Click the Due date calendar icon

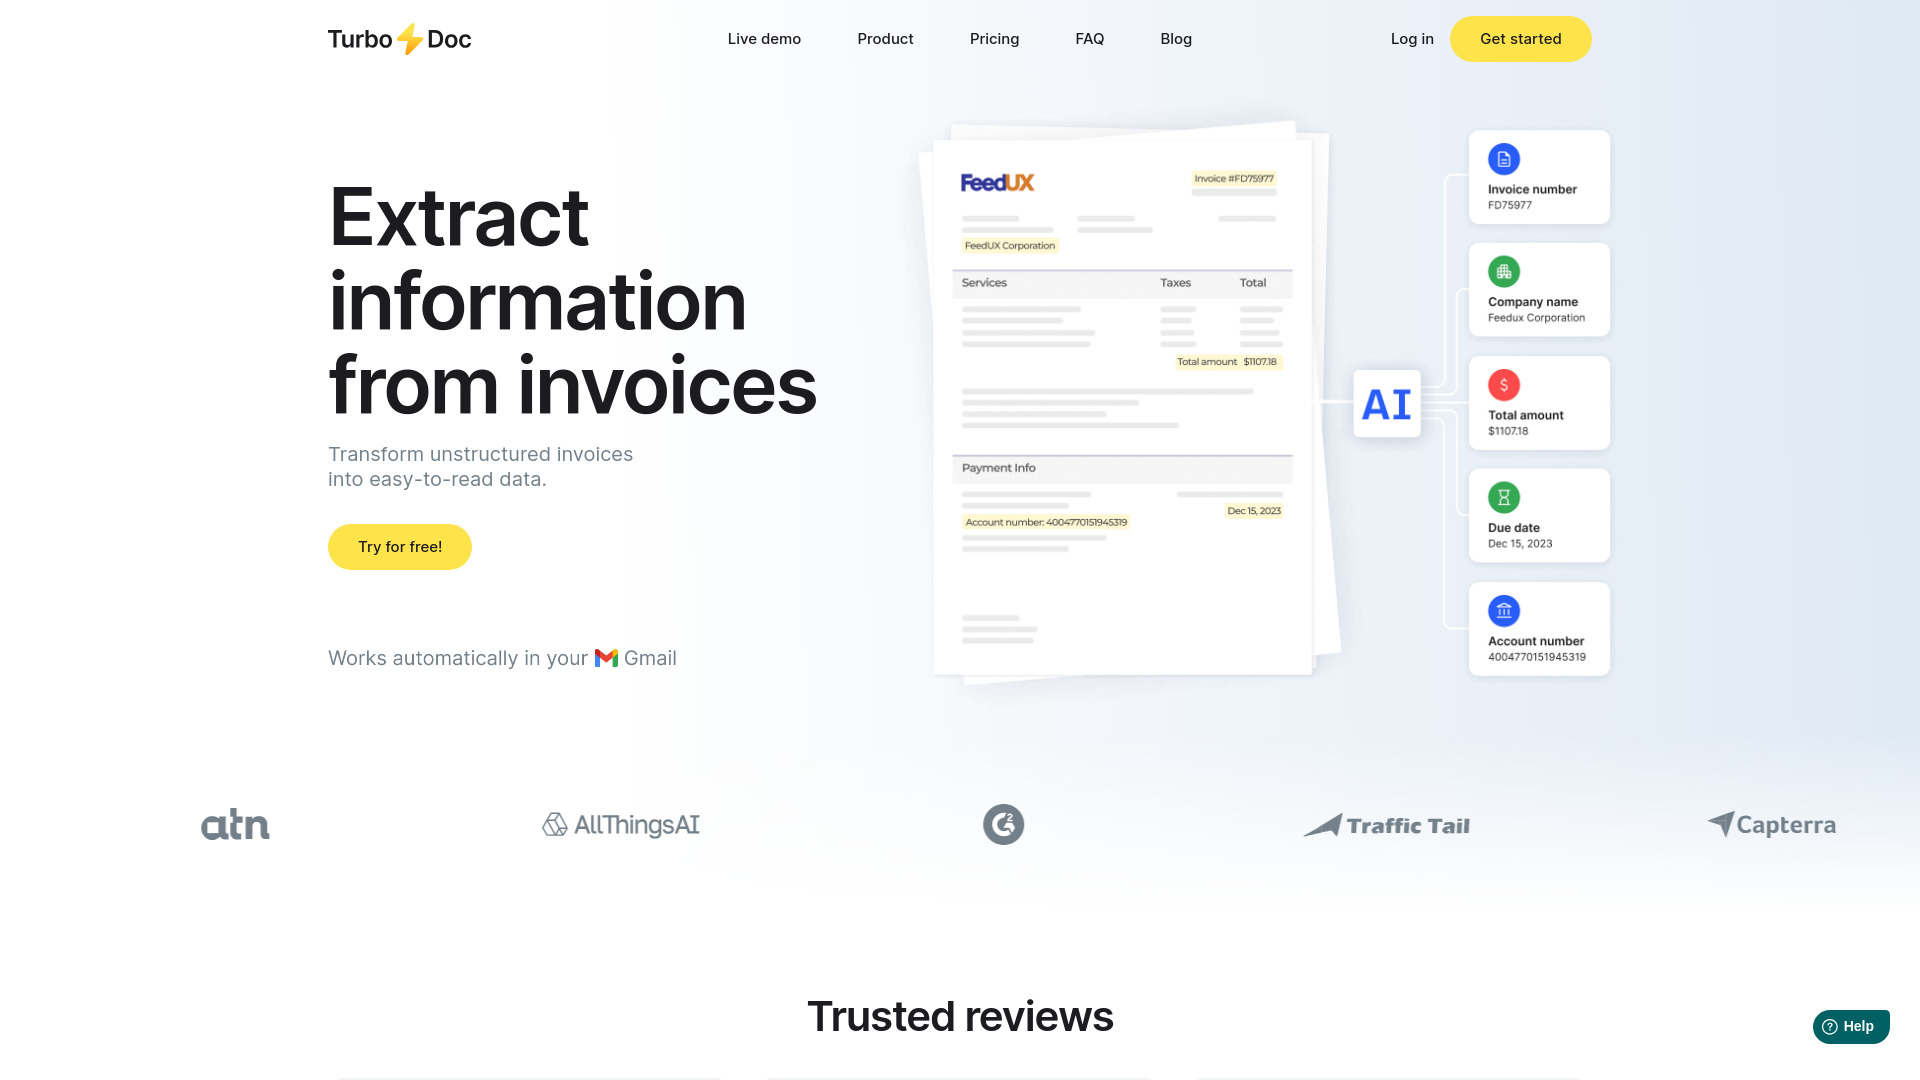tap(1502, 497)
